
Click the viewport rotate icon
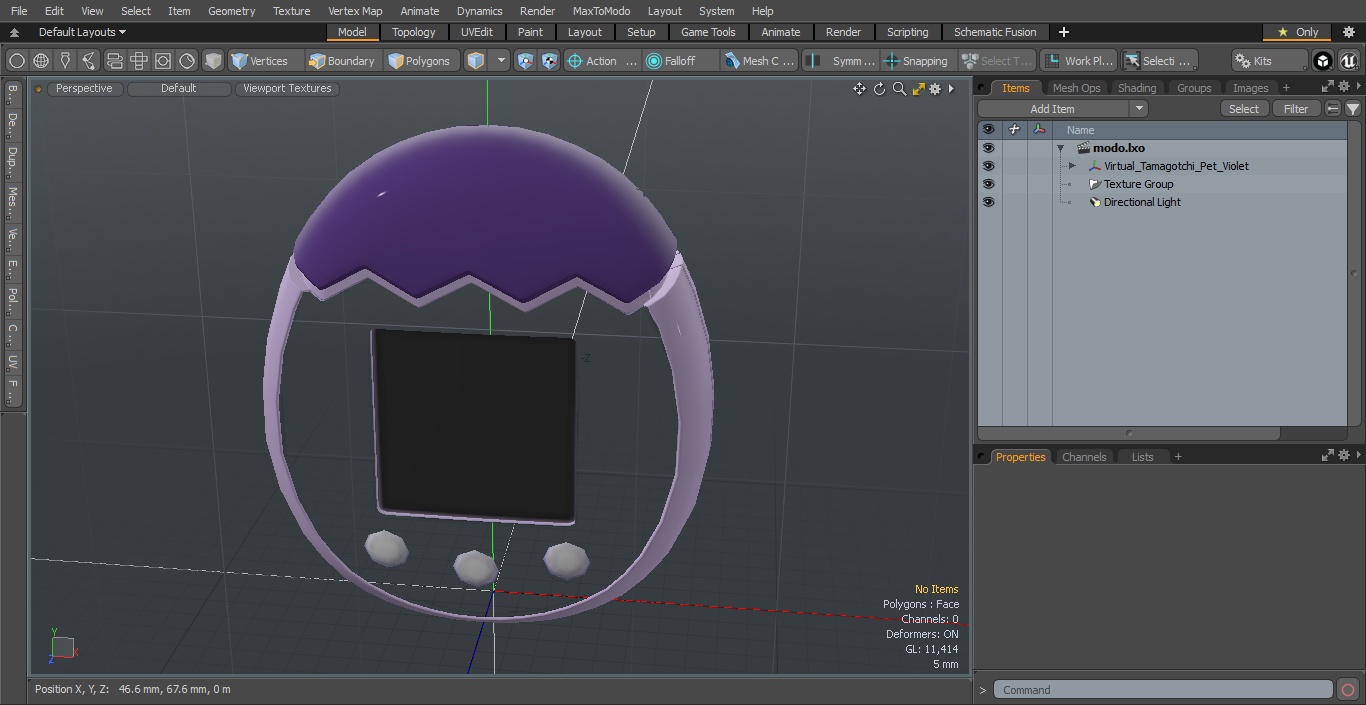[879, 89]
